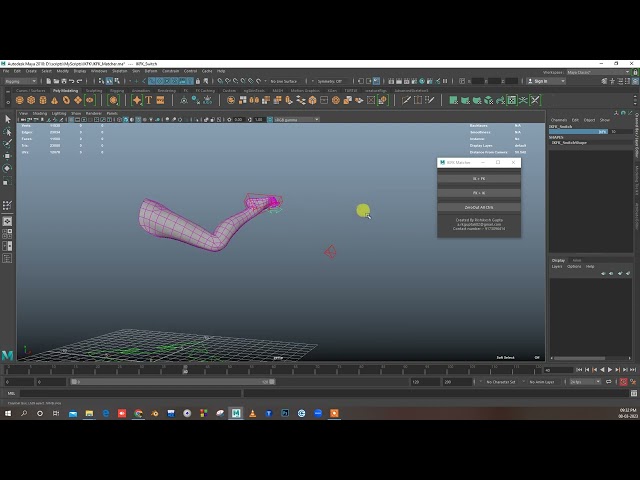640x480 pixels.
Task: Create a polygon cube from the shelf
Action: [x=31, y=100]
